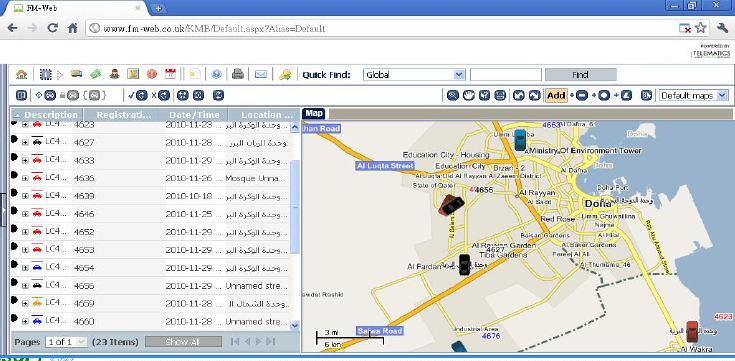
Task: Open the pages 1 of 1 dropdown
Action: [66, 342]
